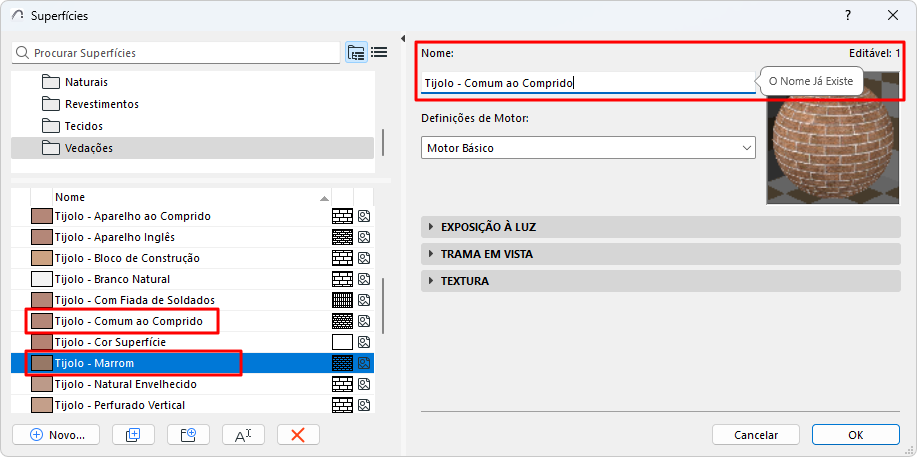Click the duplicate surface icon button

click(133, 435)
